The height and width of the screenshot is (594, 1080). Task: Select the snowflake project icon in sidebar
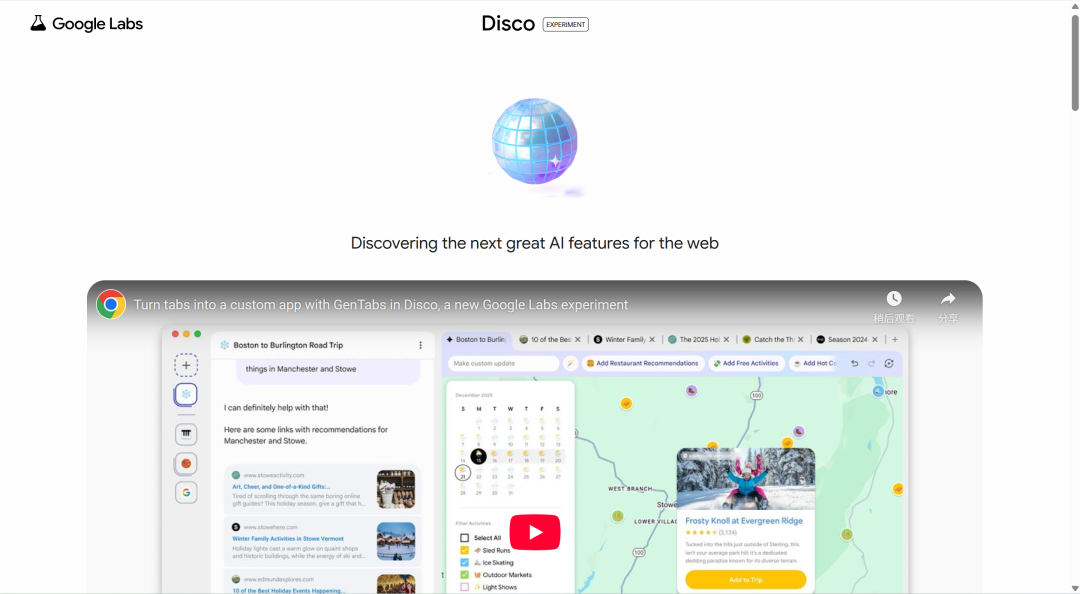click(x=186, y=394)
